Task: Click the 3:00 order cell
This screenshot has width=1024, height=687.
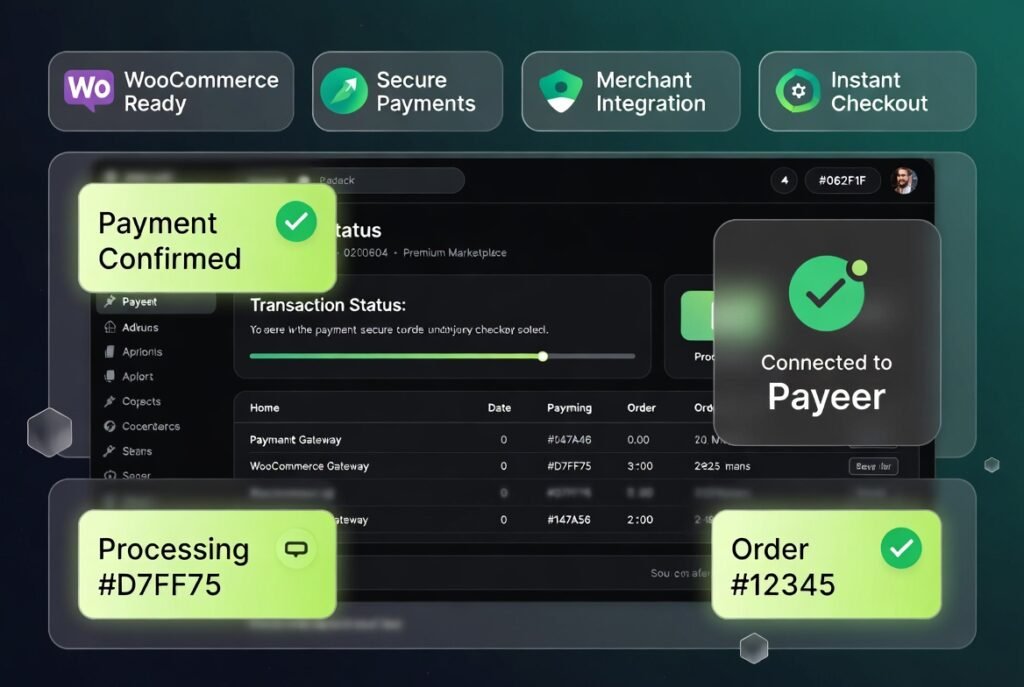Action: [640, 466]
